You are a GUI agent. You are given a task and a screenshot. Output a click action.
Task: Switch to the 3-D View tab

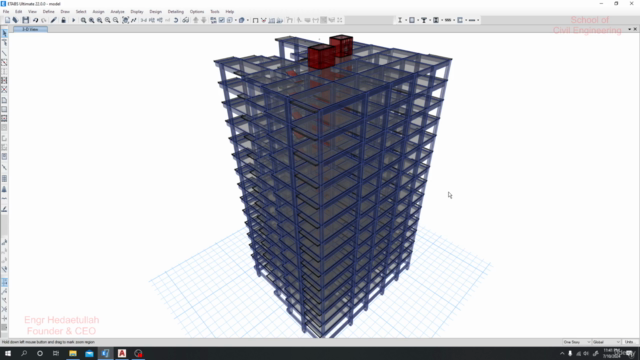(x=30, y=29)
